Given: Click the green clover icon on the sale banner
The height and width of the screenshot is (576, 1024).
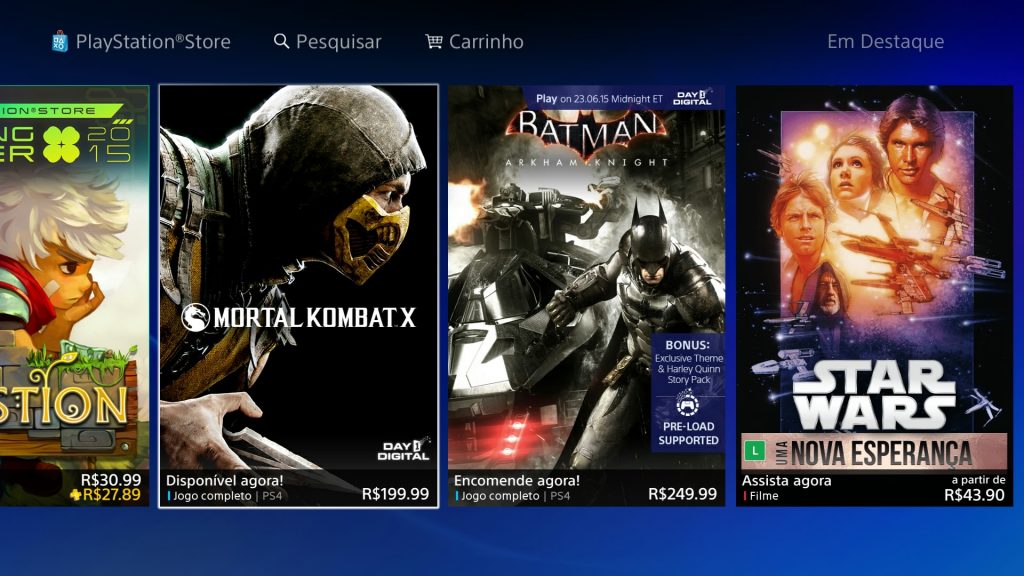Looking at the screenshot, I should [61, 145].
